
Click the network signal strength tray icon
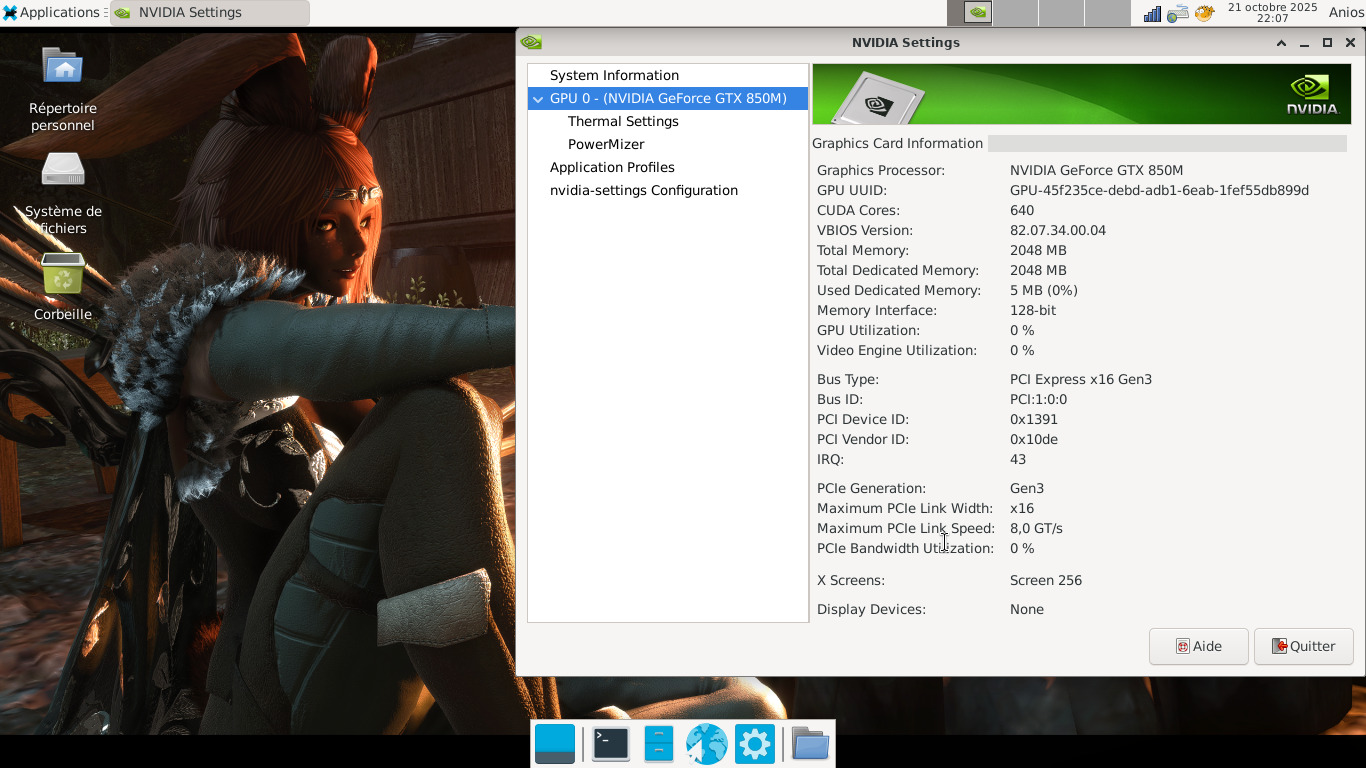[1152, 13]
